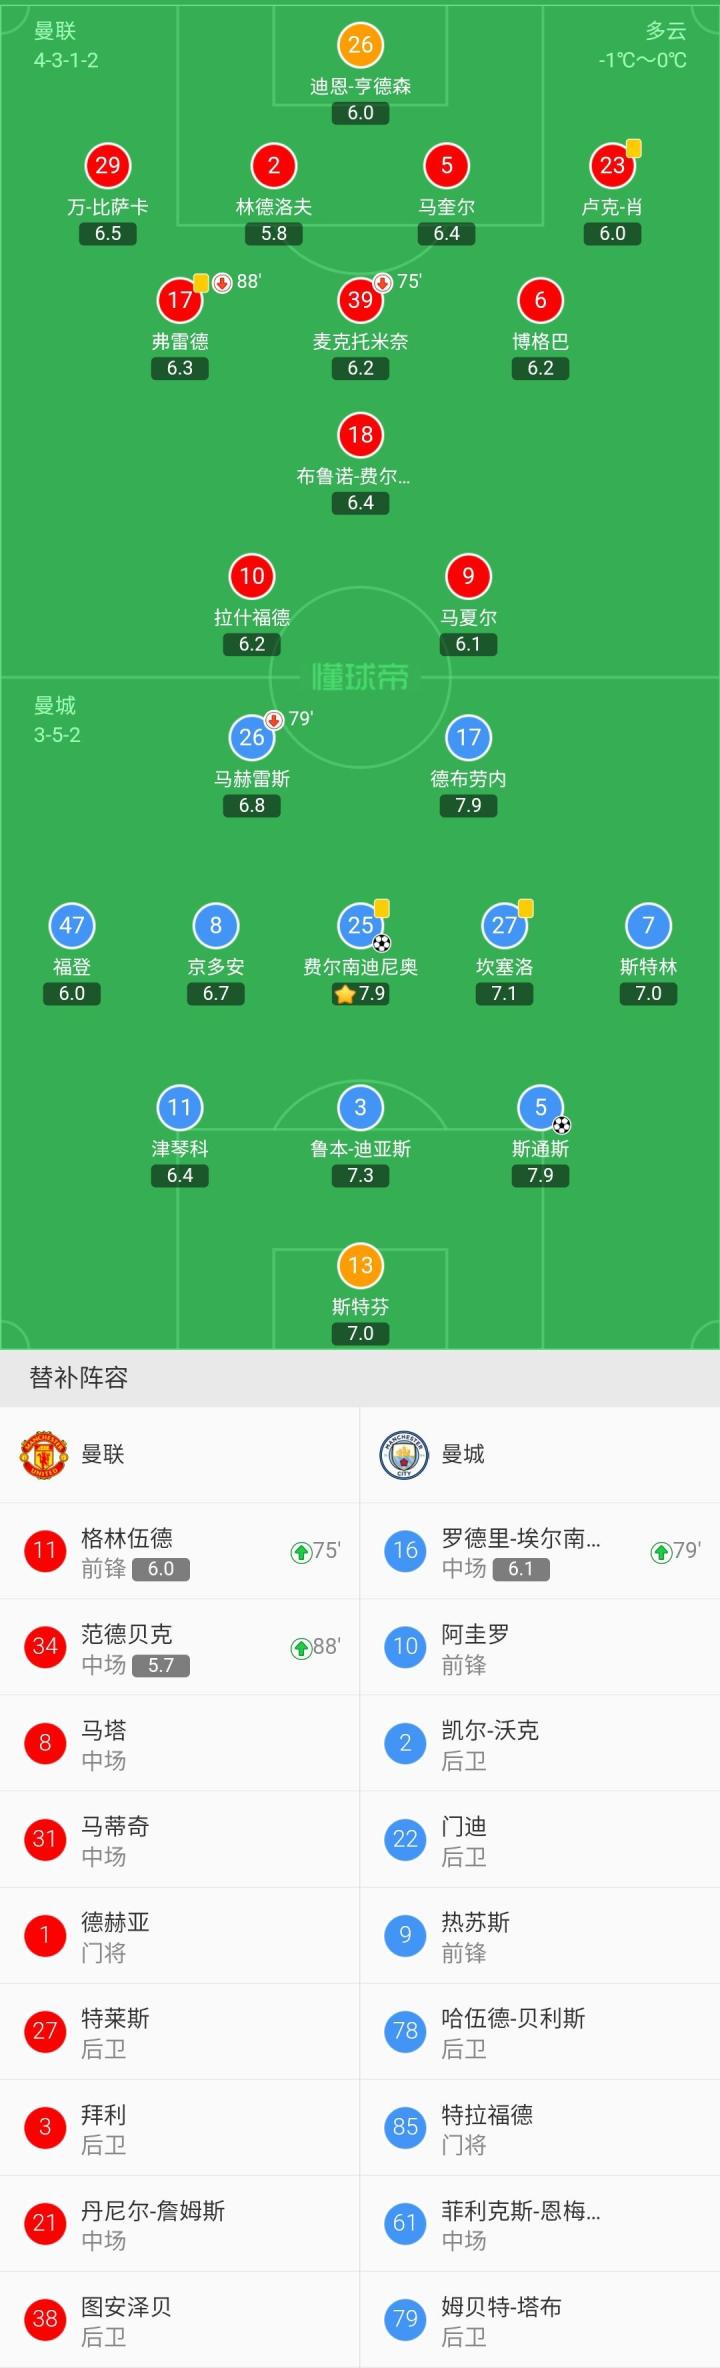Tap goalkeeper number 26 迪恩-亨德森
720x2368 pixels.
360,45
